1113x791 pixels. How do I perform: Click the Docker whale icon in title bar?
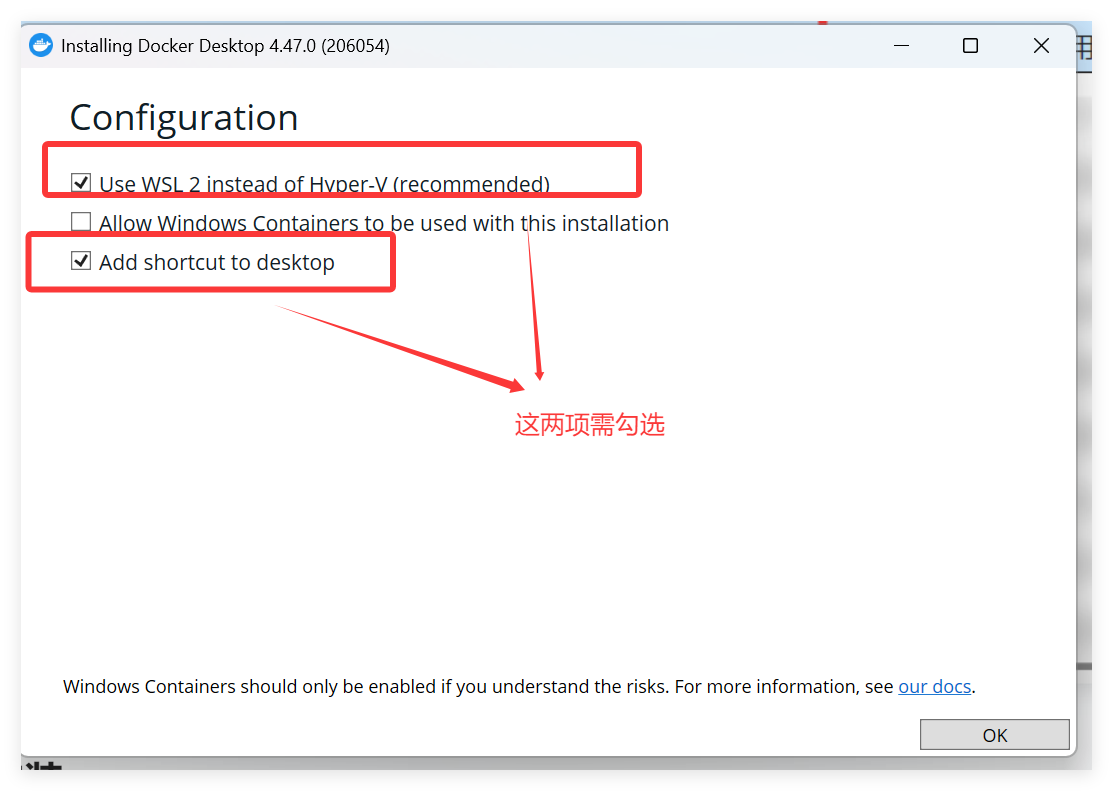coord(41,45)
